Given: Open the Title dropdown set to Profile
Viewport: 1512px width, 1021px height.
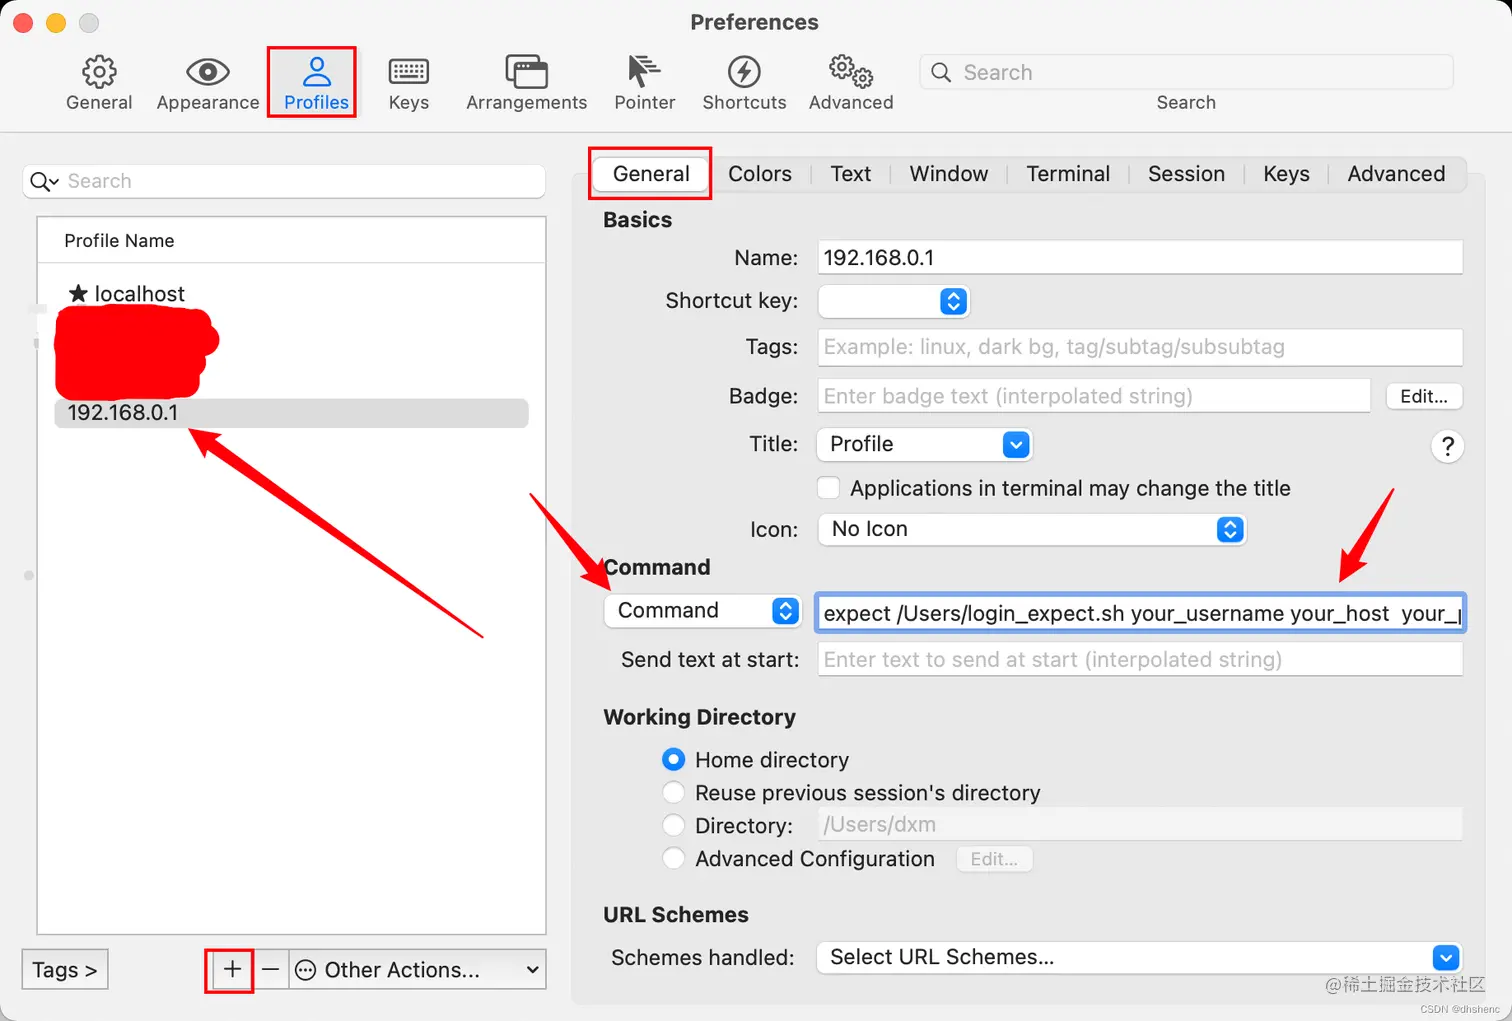Looking at the screenshot, I should click(924, 444).
